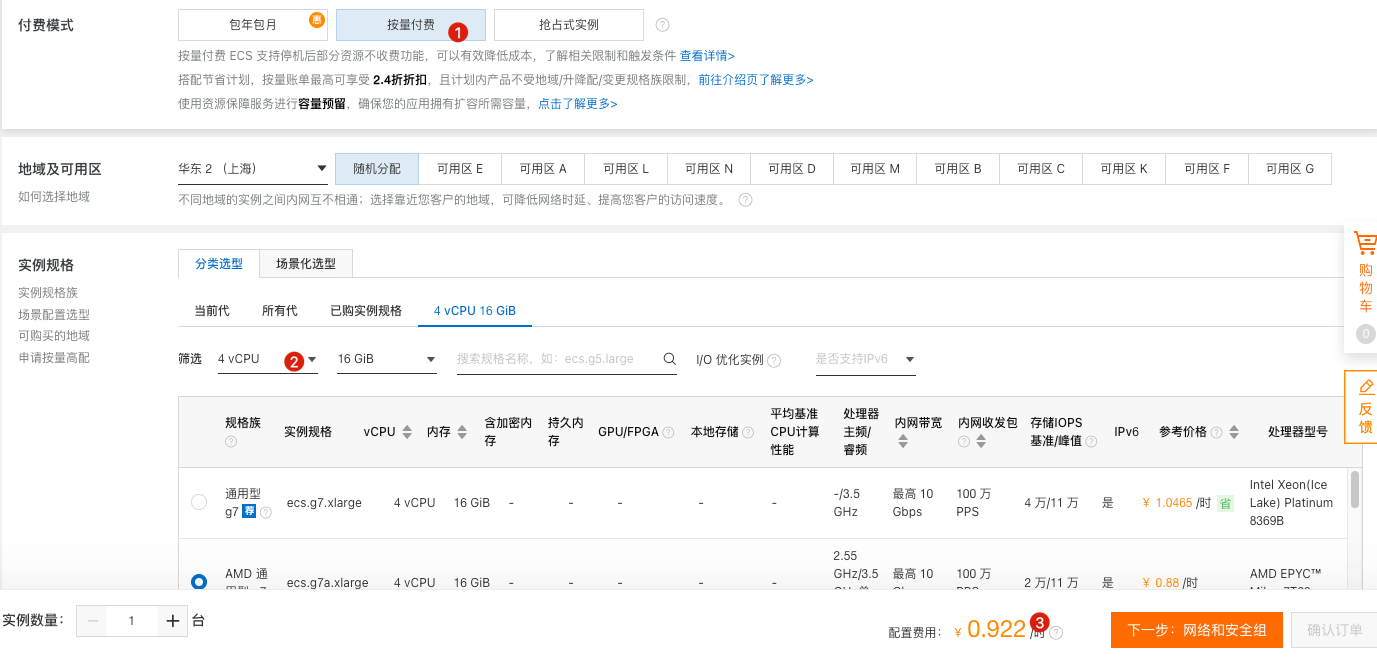The image size is (1377, 663).
Task: Click the 确认订单 button
Action: (x=1334, y=630)
